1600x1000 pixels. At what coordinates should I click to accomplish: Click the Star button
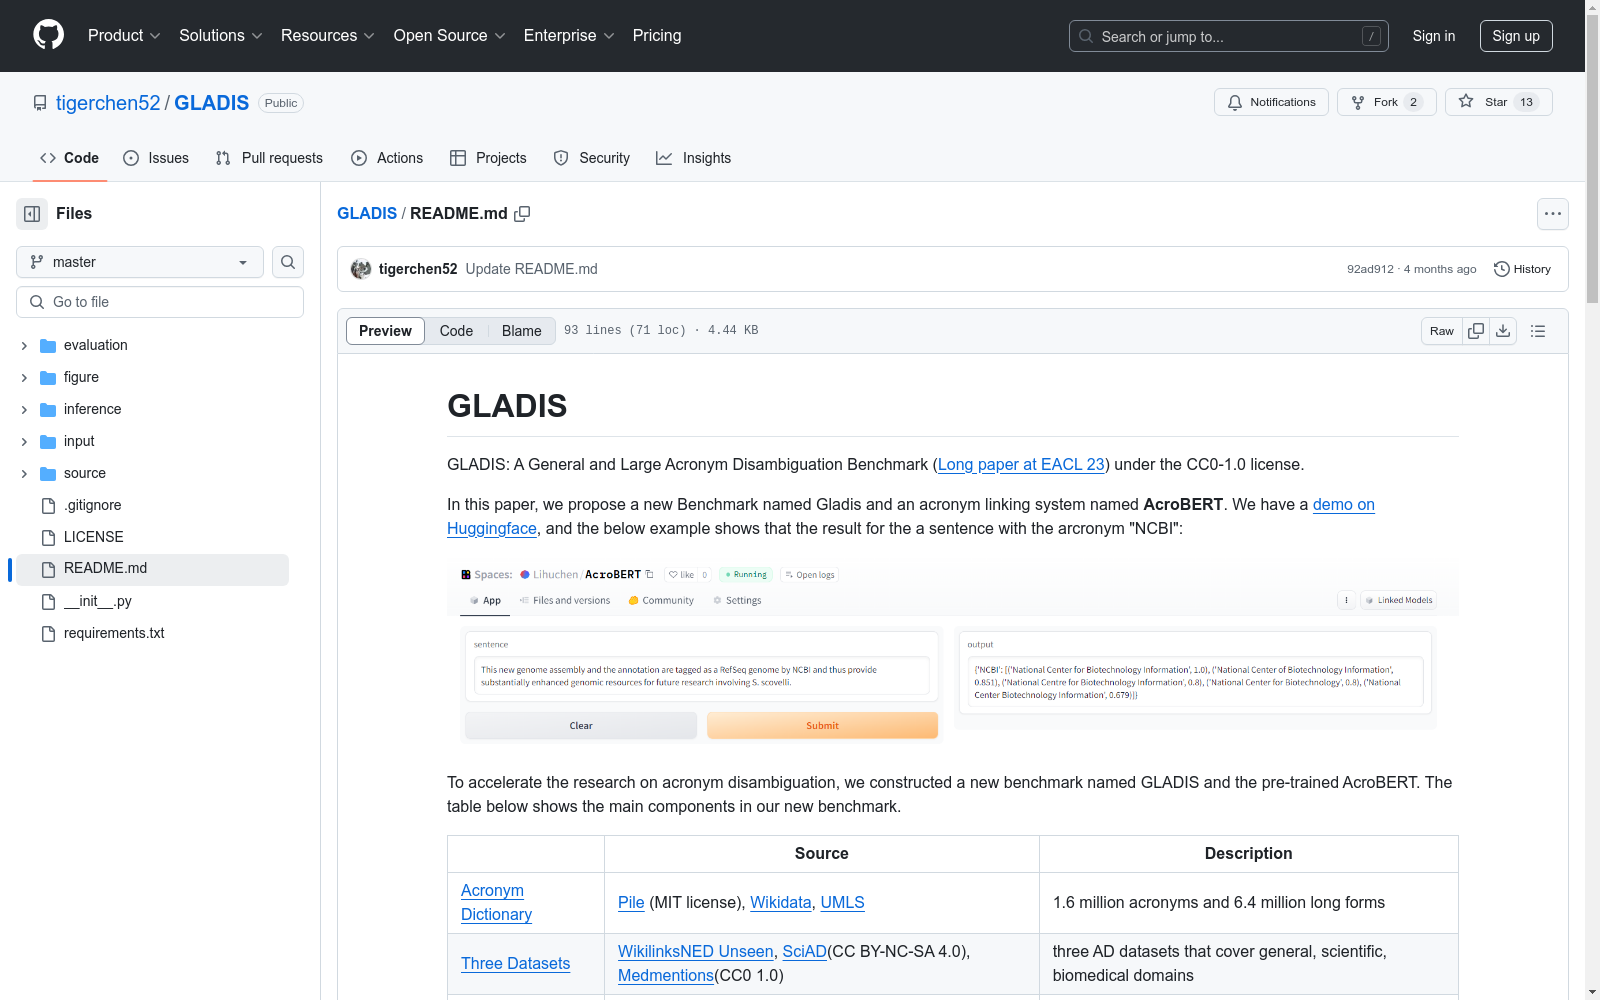pyautogui.click(x=1498, y=102)
